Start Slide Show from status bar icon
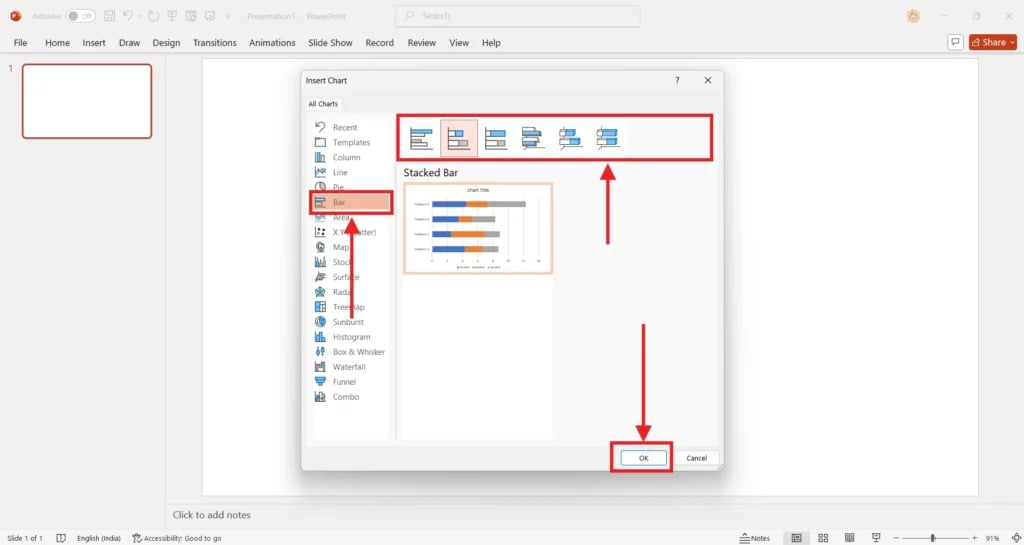Image resolution: width=1024 pixels, height=545 pixels. (876, 538)
